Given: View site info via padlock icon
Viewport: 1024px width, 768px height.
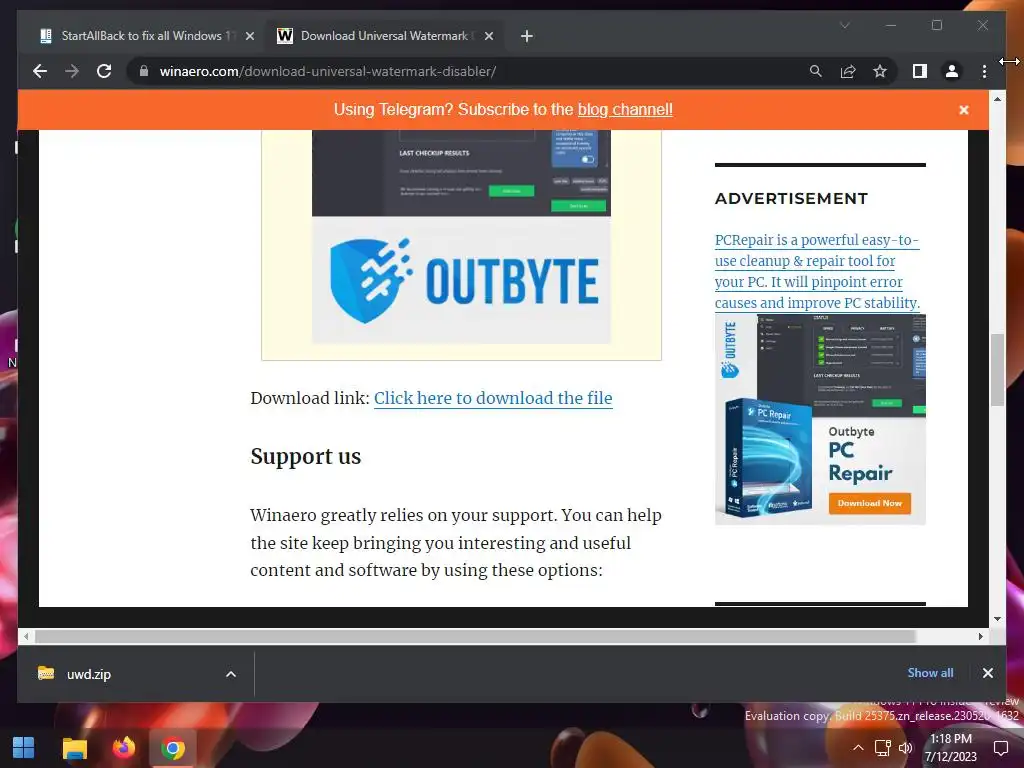Looking at the screenshot, I should point(144,71).
